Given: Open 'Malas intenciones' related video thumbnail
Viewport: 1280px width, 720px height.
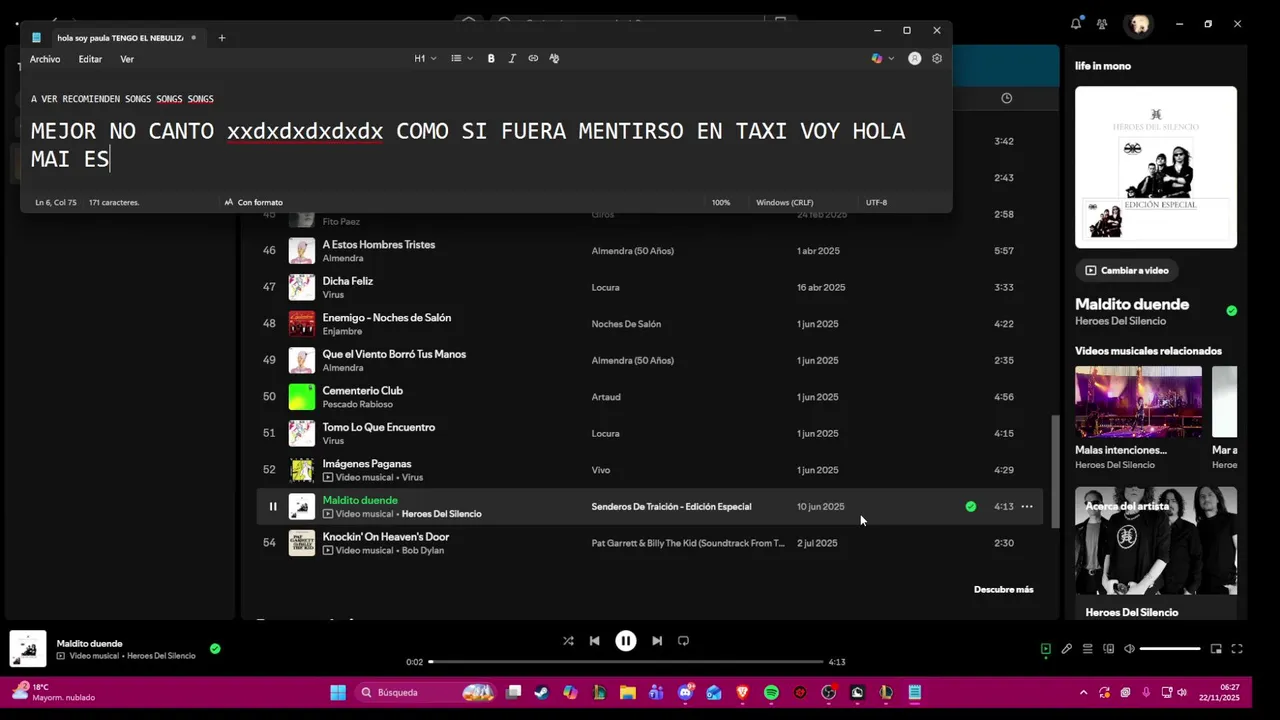Looking at the screenshot, I should (x=1138, y=402).
